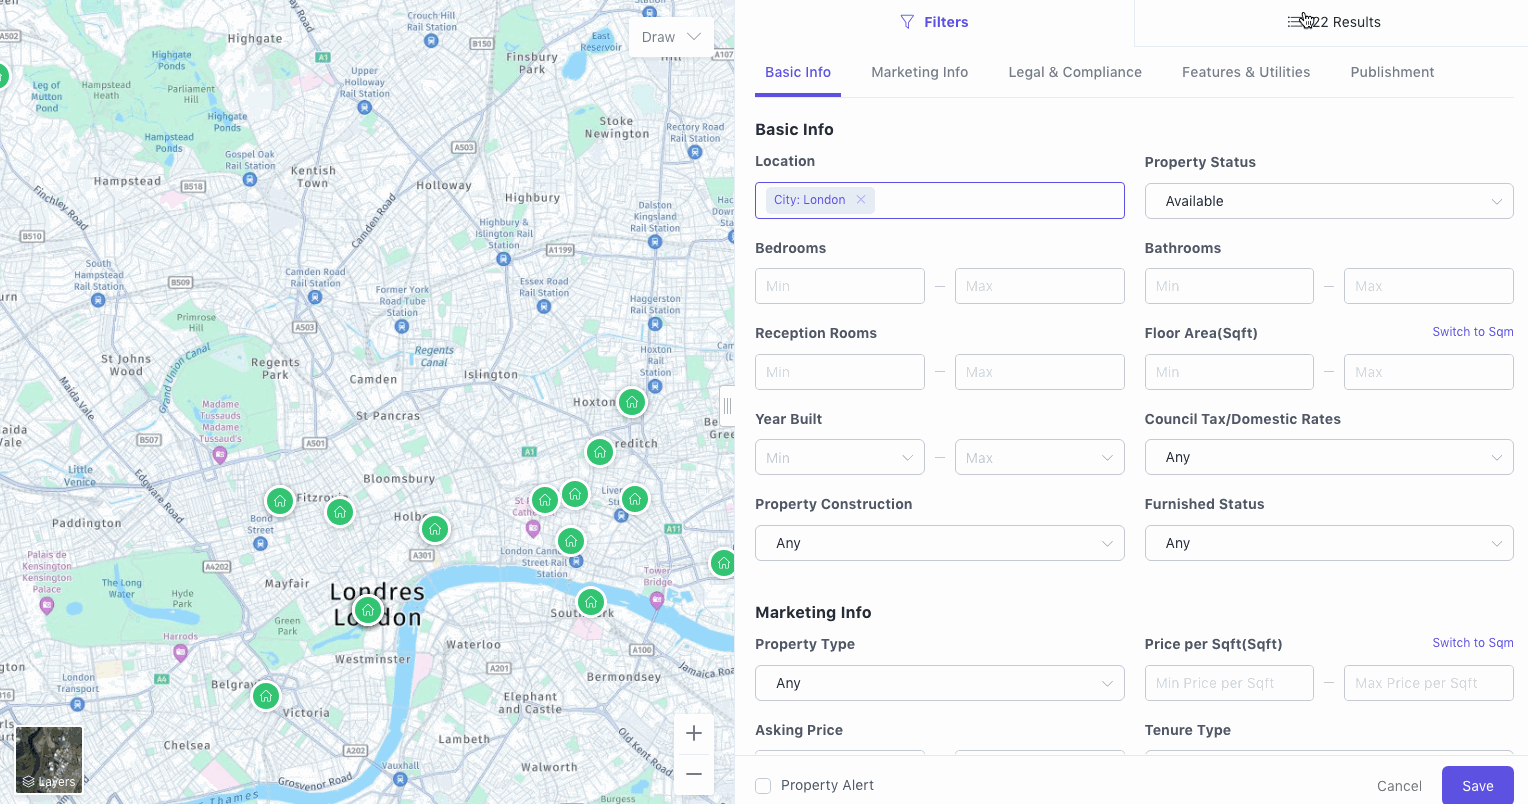Open the Layers satellite thumbnail
1528x804 pixels.
pos(49,759)
